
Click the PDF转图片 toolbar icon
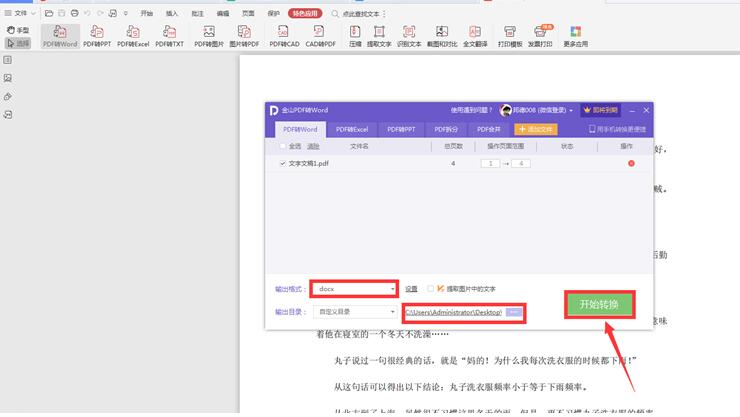pos(209,36)
